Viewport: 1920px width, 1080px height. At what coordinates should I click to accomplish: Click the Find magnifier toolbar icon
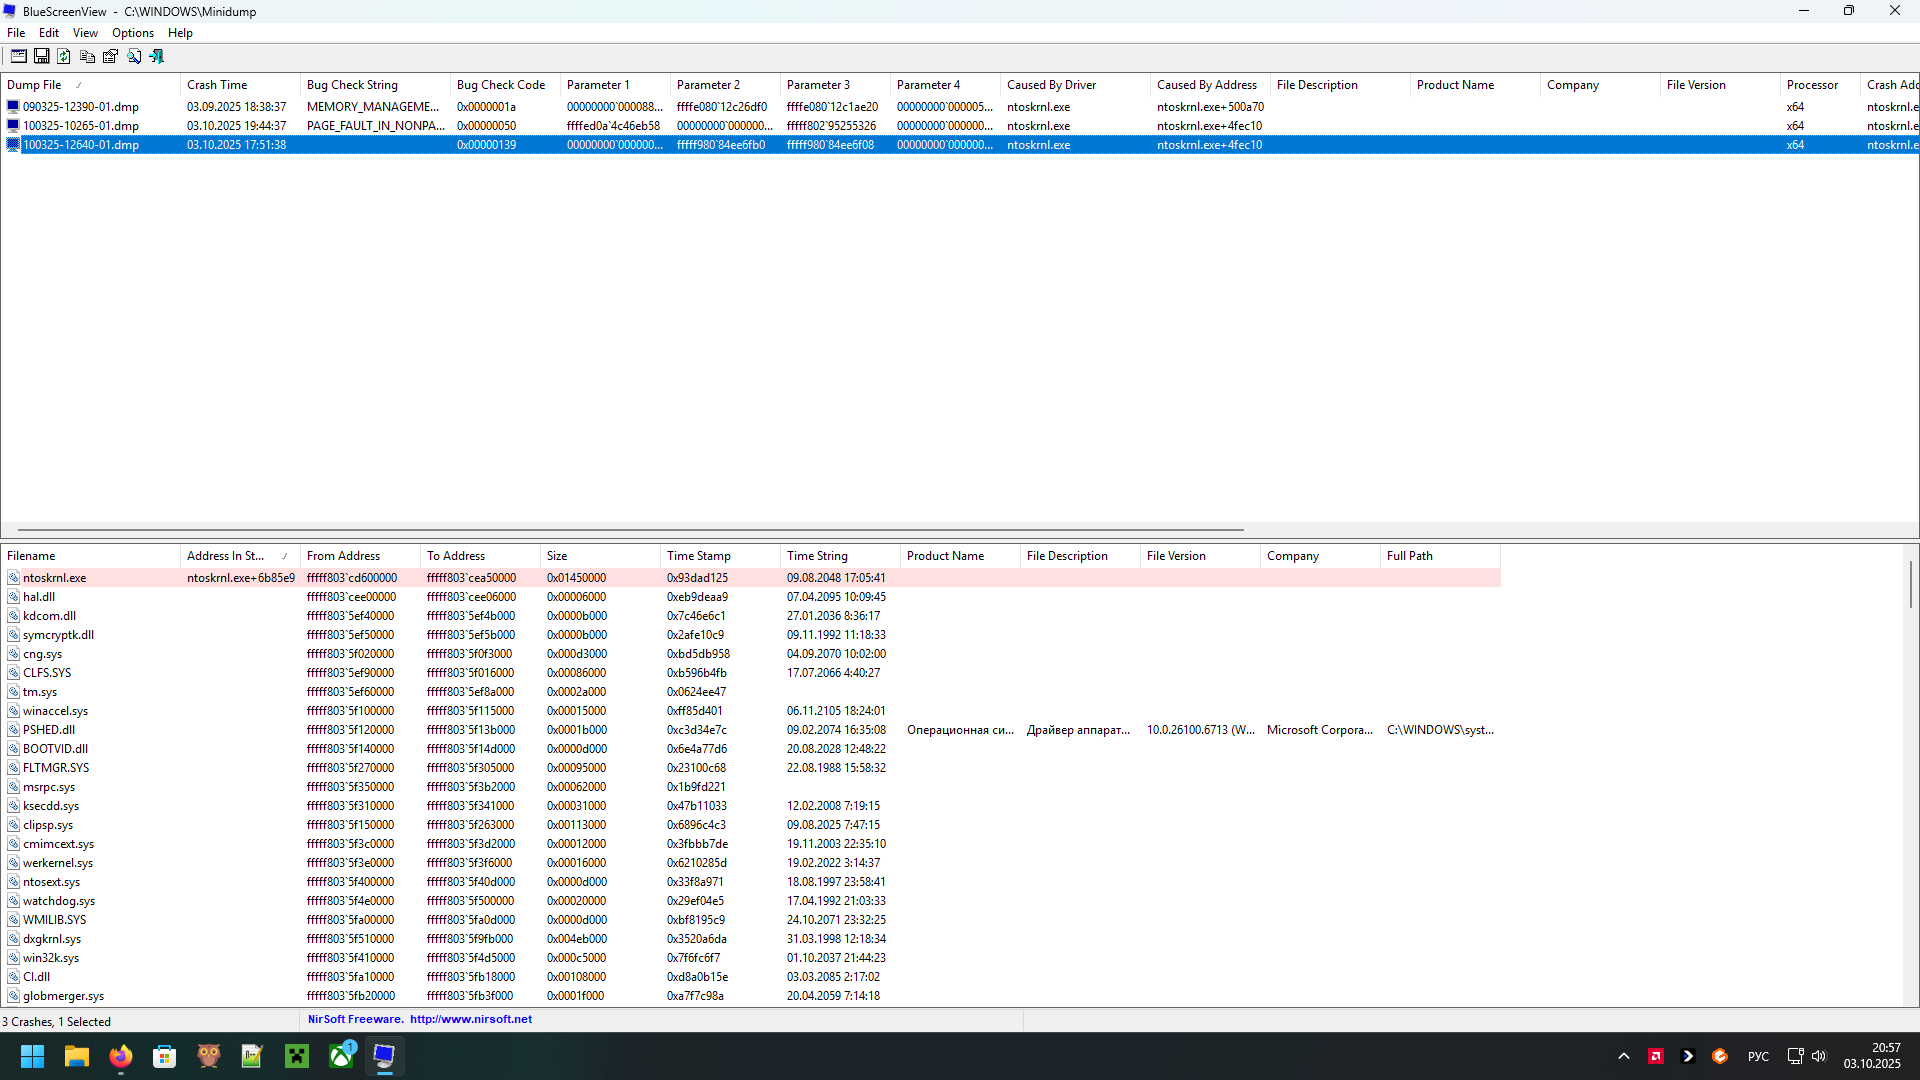coord(133,57)
